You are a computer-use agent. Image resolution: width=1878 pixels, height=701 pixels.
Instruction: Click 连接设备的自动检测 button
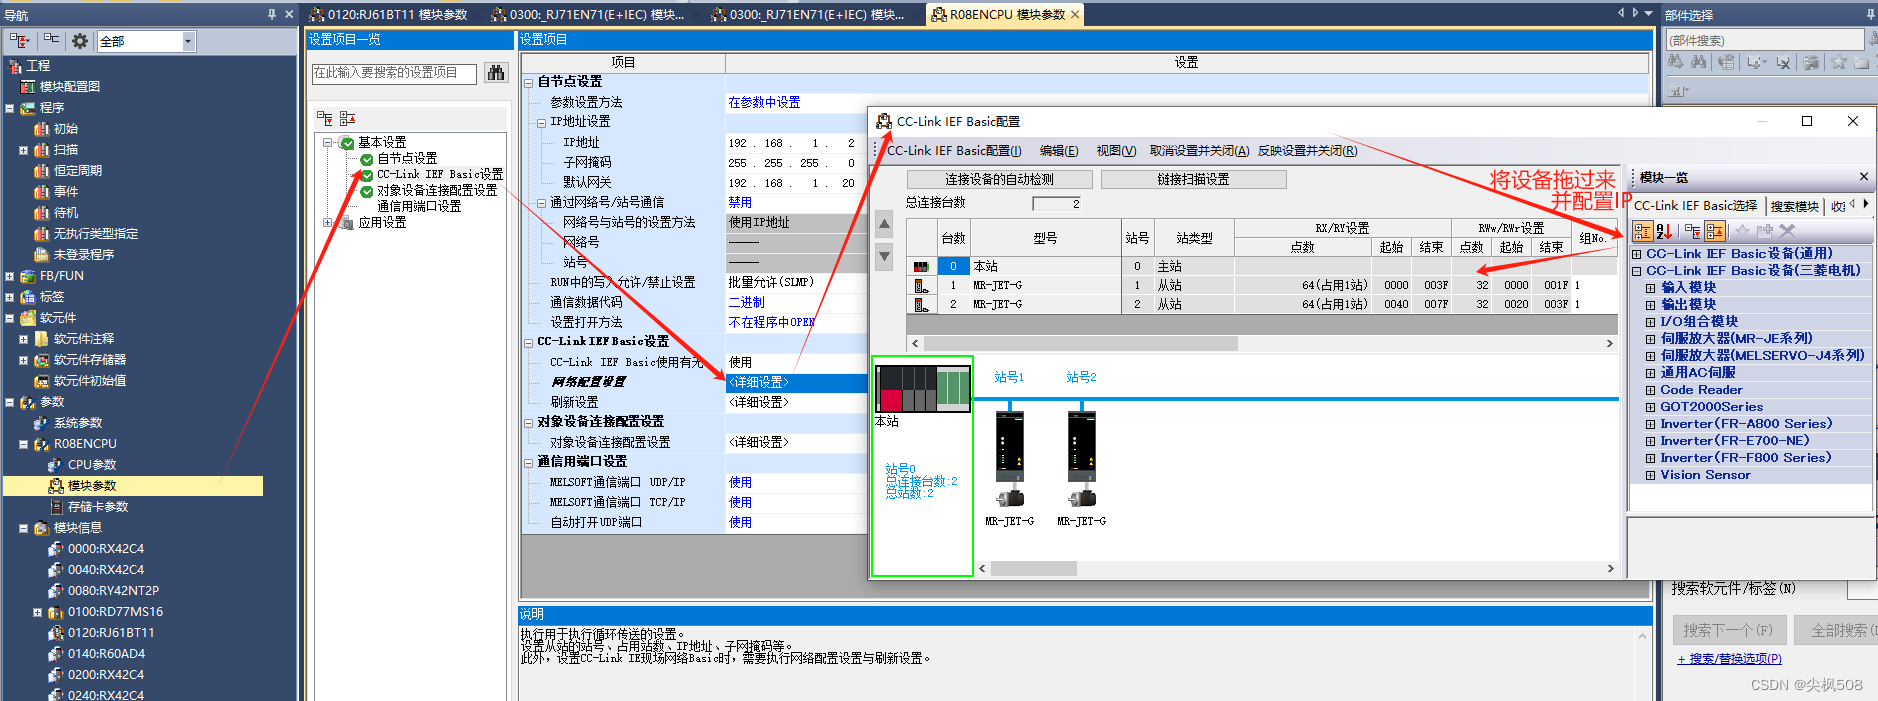[1000, 180]
